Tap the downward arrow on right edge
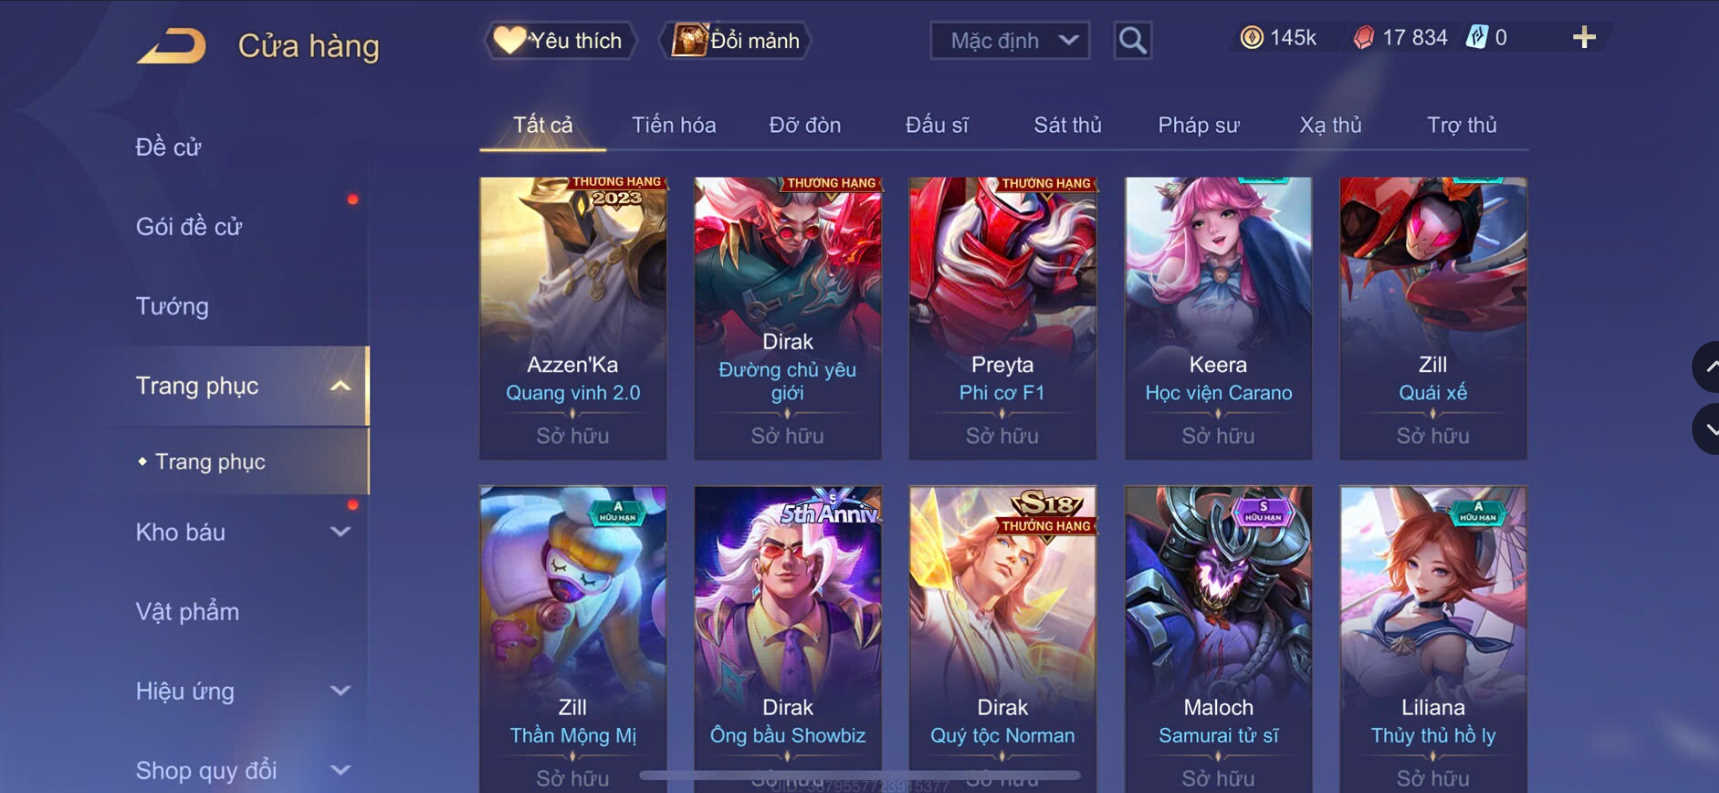Viewport: 1719px width, 793px height. coord(1707,429)
